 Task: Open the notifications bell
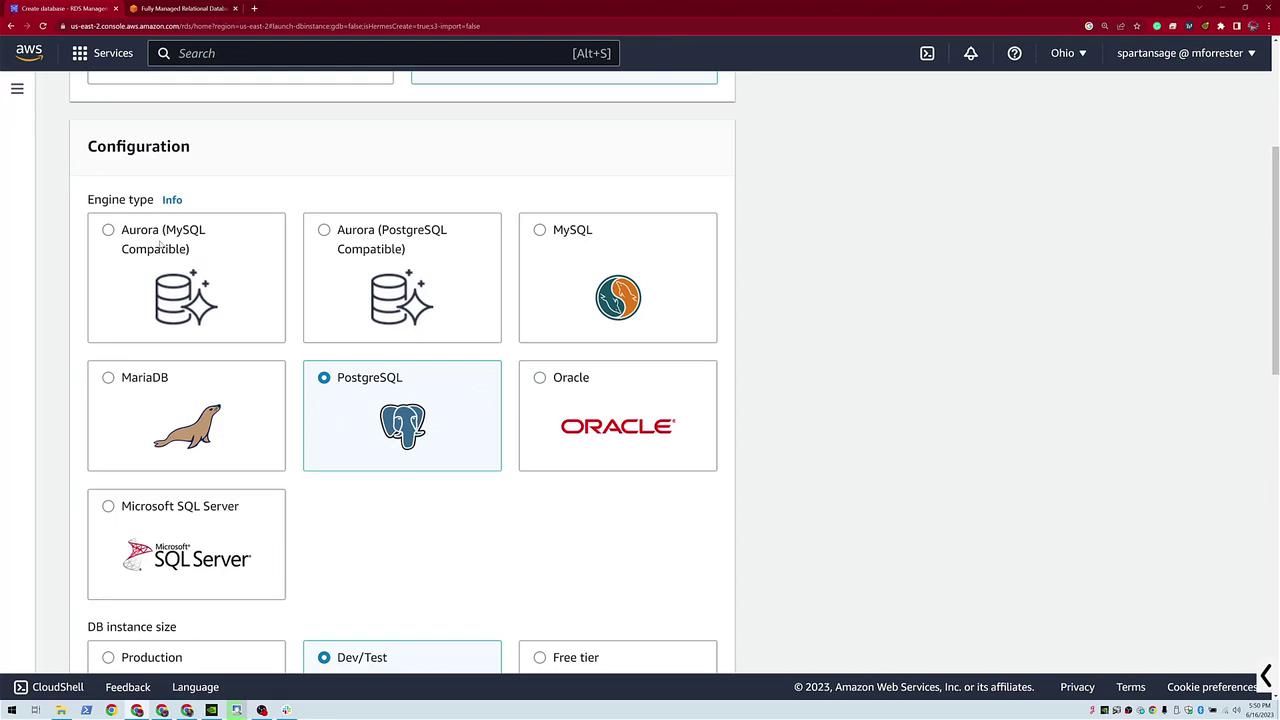point(970,53)
